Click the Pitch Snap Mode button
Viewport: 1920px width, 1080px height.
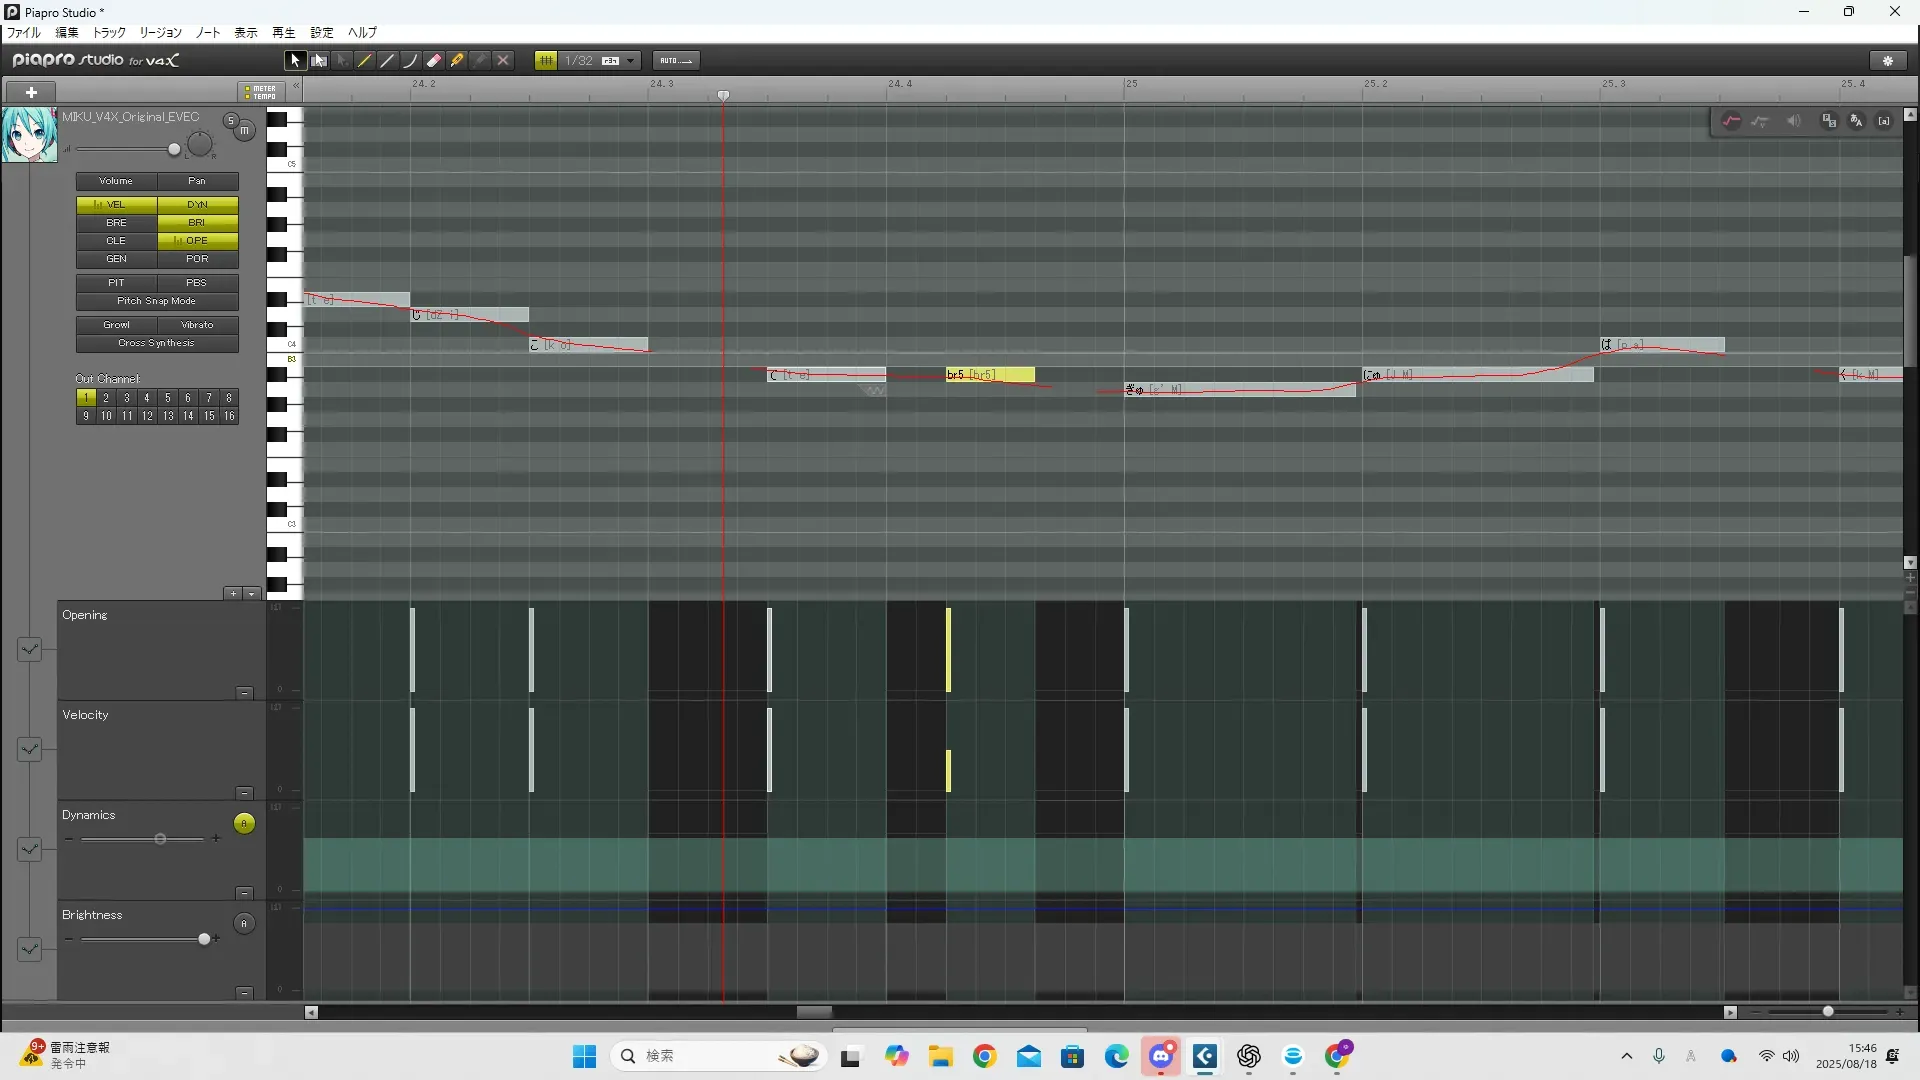tap(157, 301)
